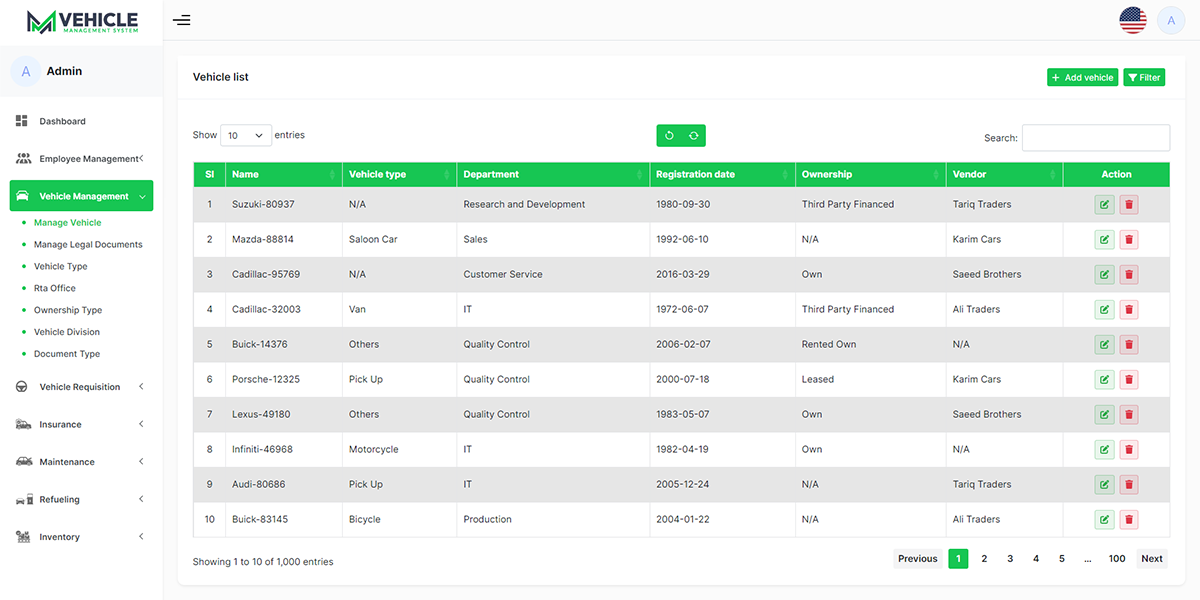Click the refresh icon in the green toolbar
The image size is (1200, 600).
tap(693, 134)
